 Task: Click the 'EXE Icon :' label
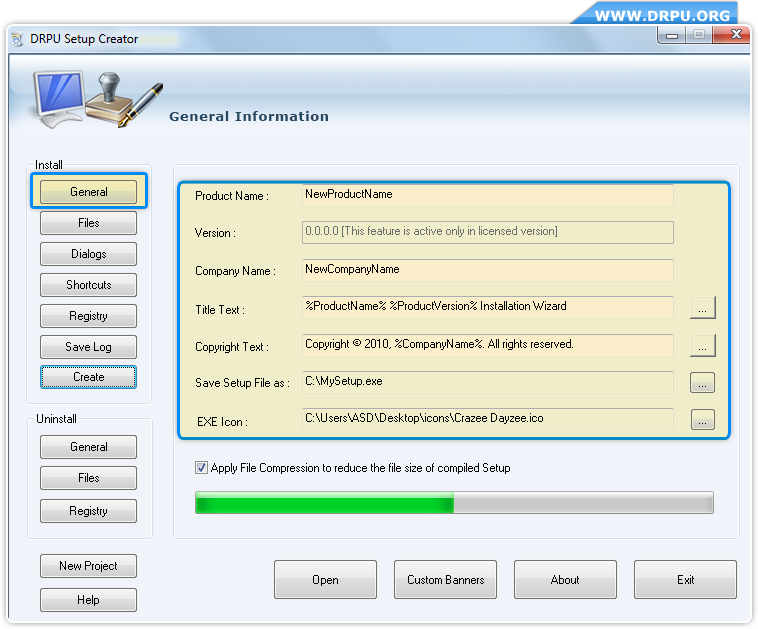point(222,422)
